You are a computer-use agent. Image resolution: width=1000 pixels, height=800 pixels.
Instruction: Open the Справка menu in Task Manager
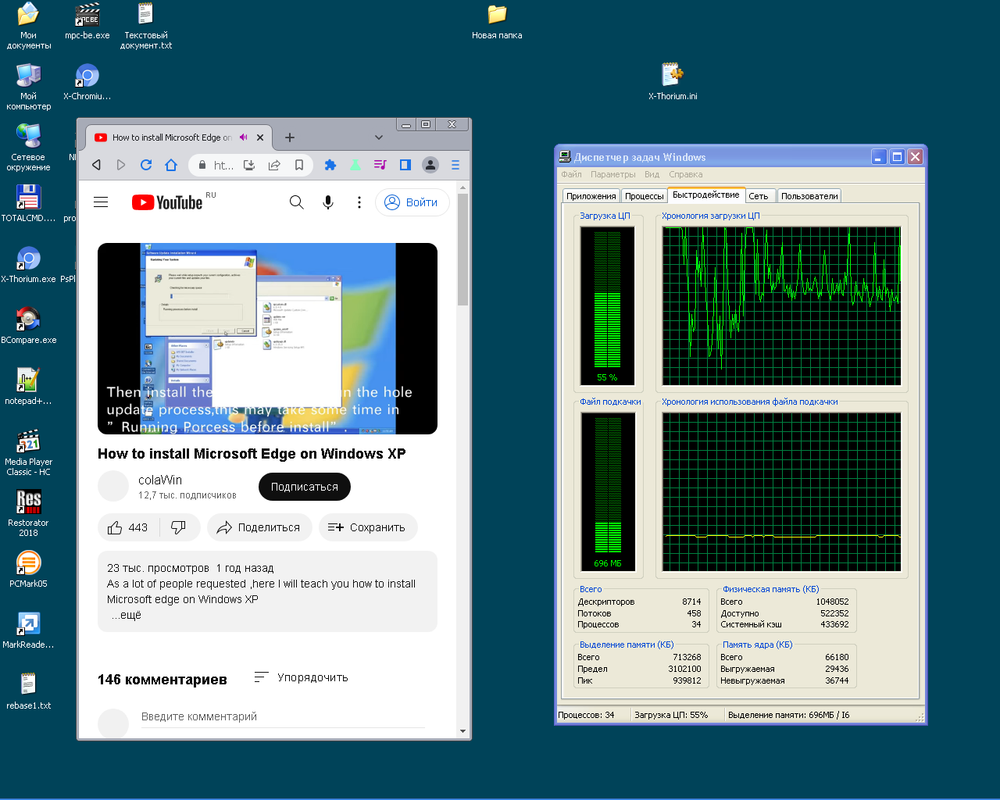click(x=686, y=174)
